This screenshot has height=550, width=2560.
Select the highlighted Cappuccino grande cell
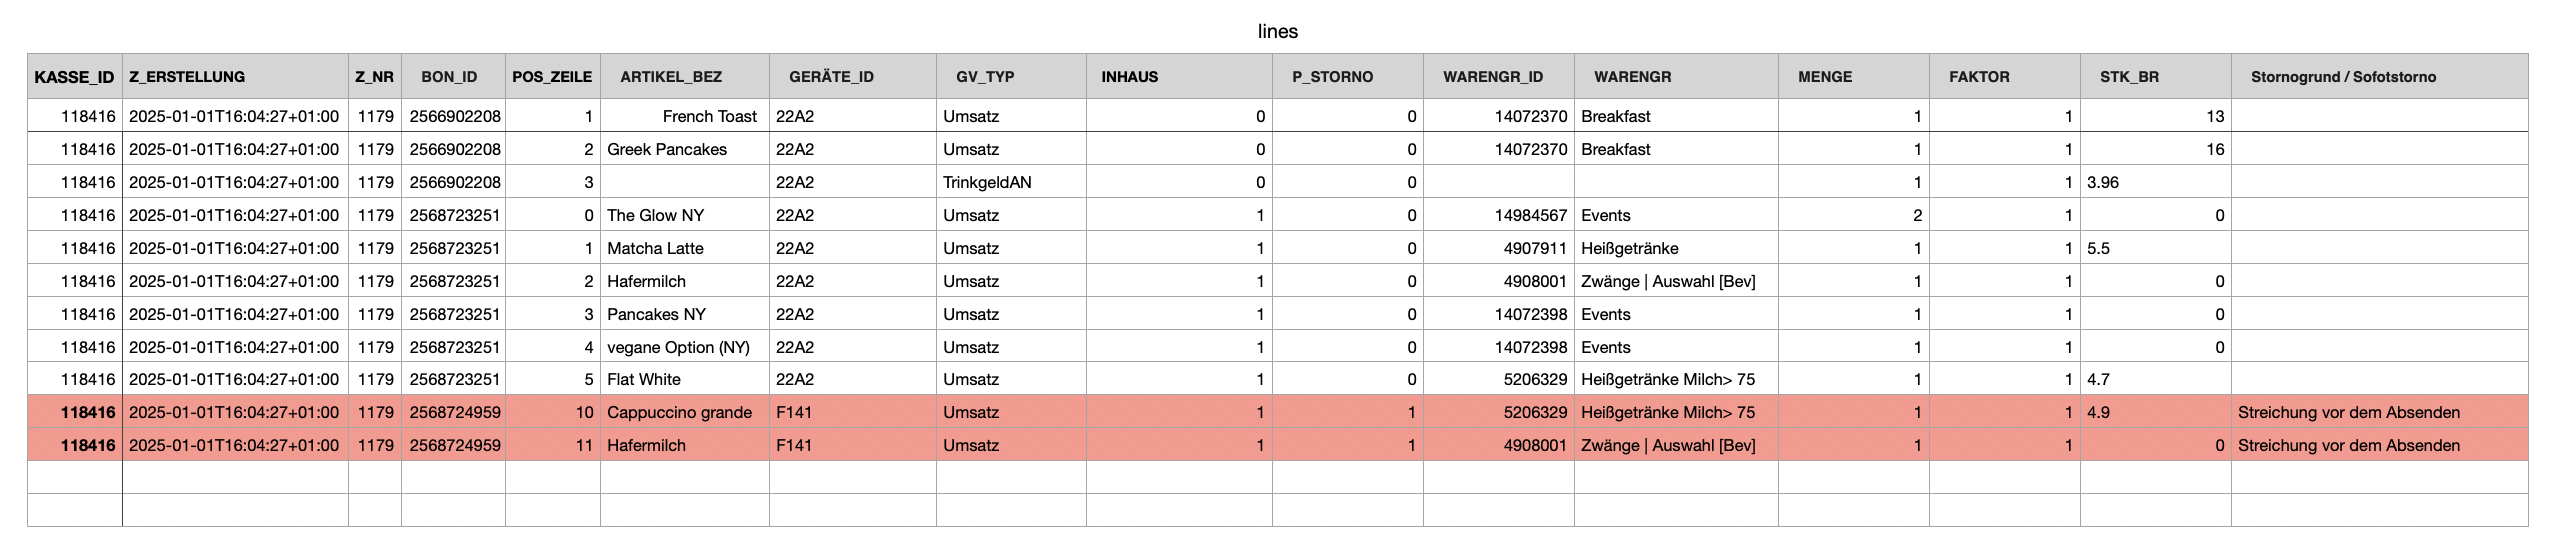[679, 412]
